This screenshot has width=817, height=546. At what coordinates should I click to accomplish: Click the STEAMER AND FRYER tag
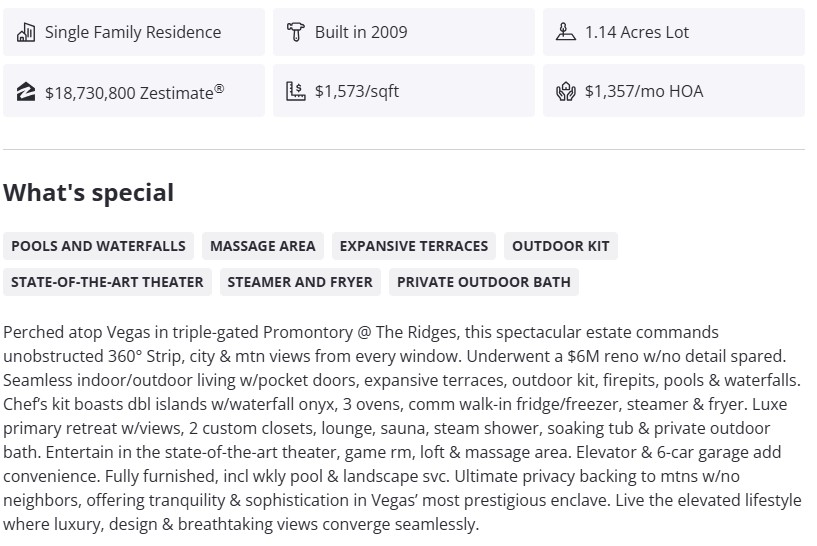[x=300, y=282]
